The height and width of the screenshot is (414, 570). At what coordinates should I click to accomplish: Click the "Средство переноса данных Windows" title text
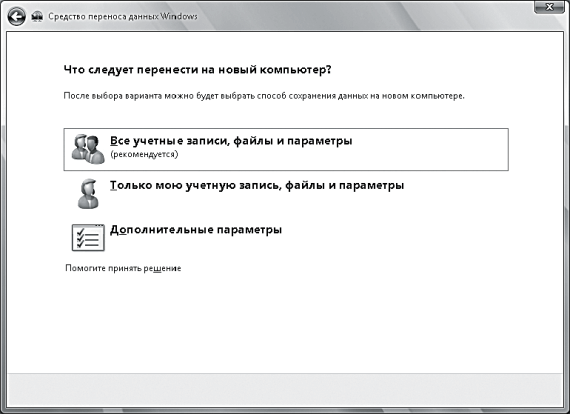[x=123, y=17]
